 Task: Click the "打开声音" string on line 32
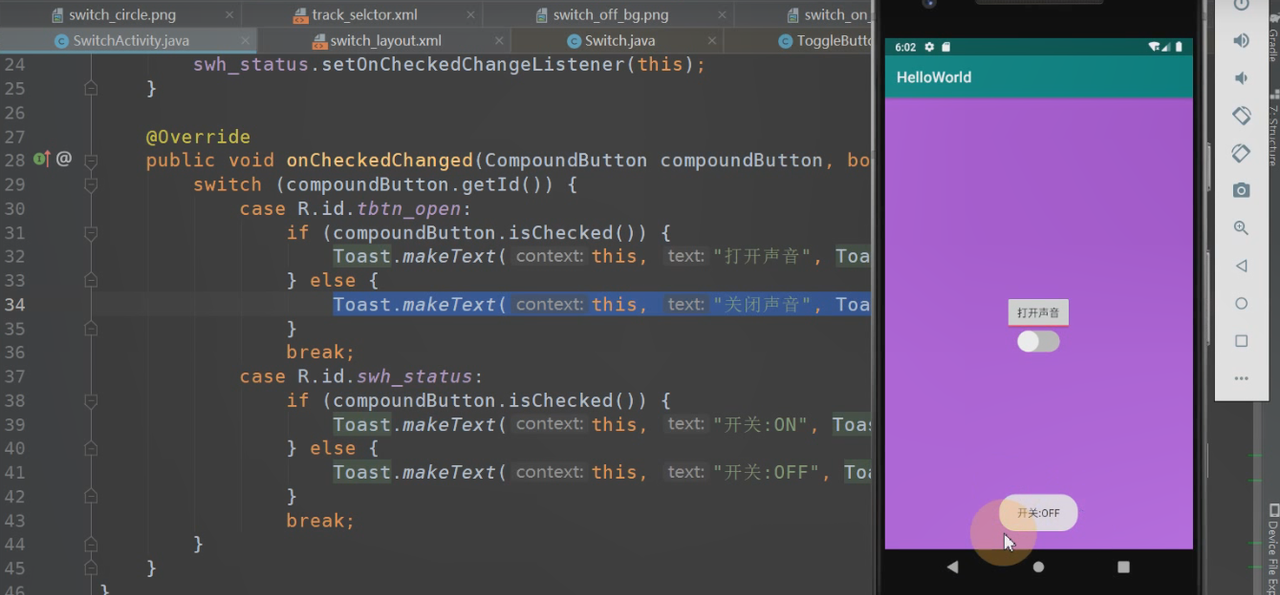[761, 256]
